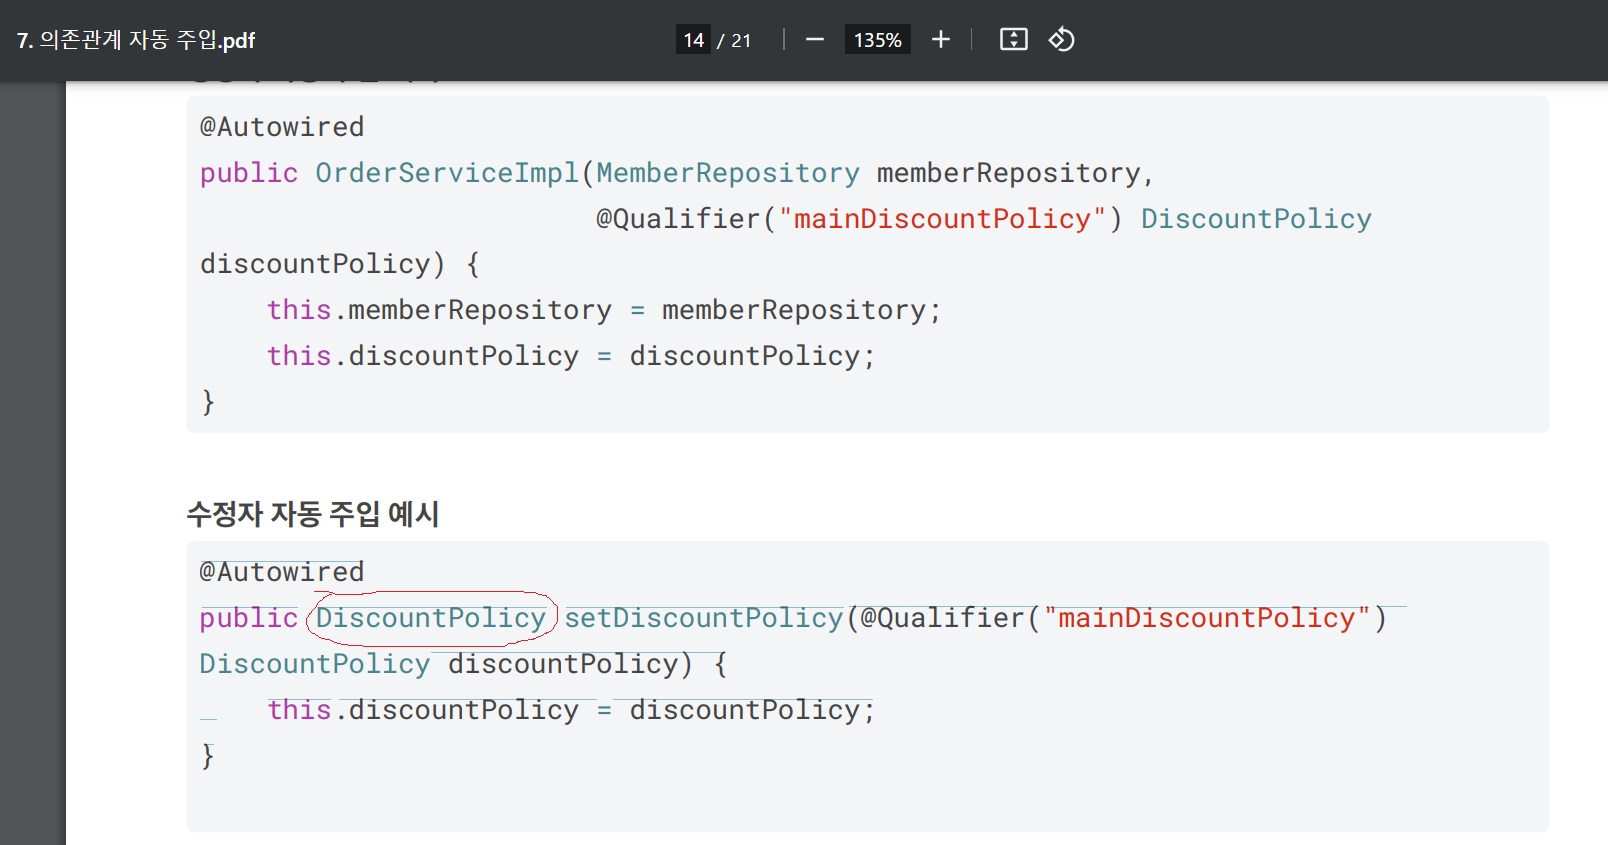Click the rotate counterclockwise icon

point(1061,40)
